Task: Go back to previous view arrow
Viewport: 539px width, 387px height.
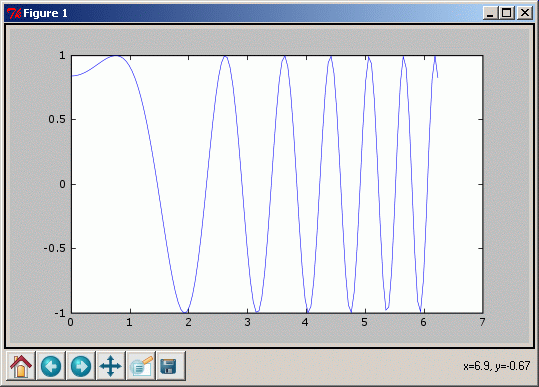Action: [51, 366]
